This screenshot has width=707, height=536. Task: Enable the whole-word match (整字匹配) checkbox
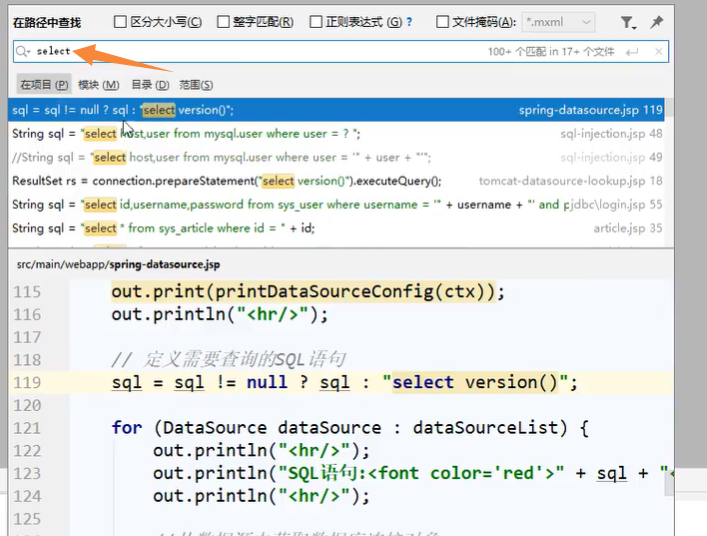(x=223, y=22)
